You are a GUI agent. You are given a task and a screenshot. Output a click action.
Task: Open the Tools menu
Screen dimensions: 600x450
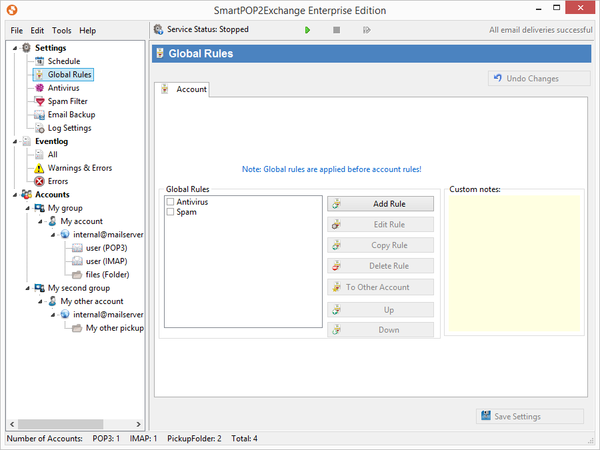coord(62,31)
